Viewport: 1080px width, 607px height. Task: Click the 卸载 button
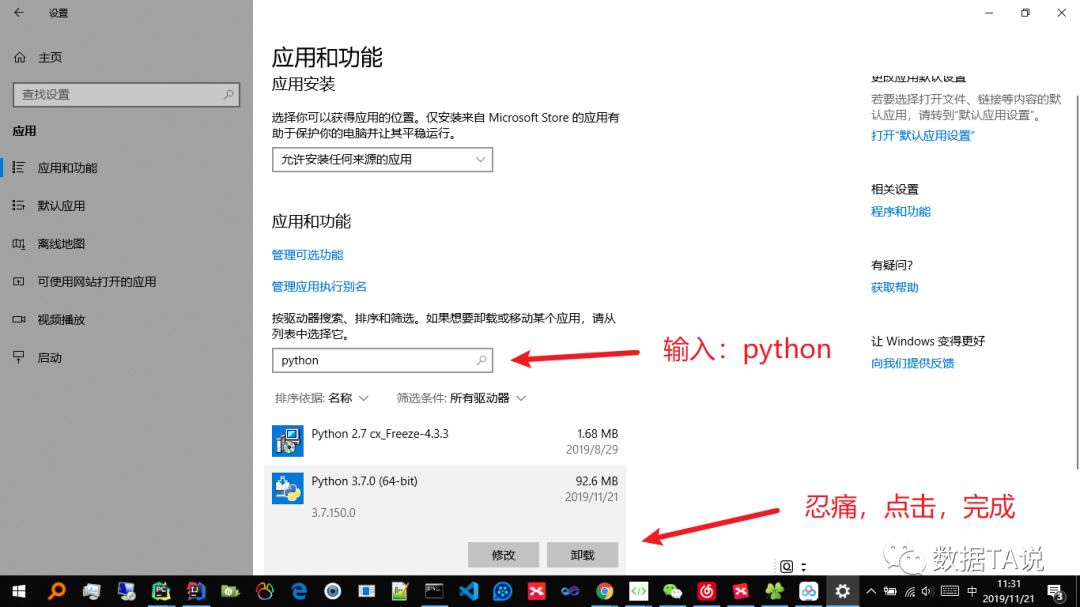coord(582,555)
